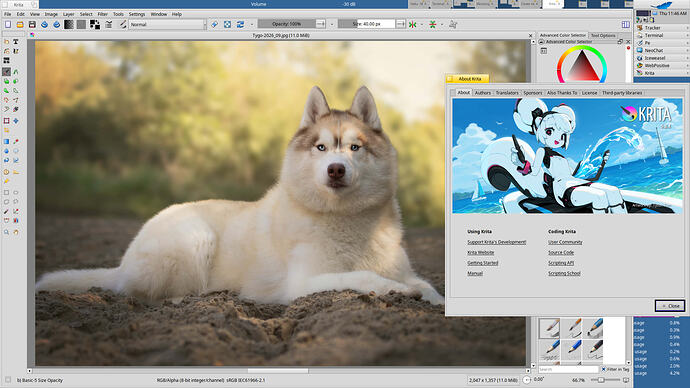Toggle vertical mirror tool
The image size is (690, 388).
[x=433, y=24]
